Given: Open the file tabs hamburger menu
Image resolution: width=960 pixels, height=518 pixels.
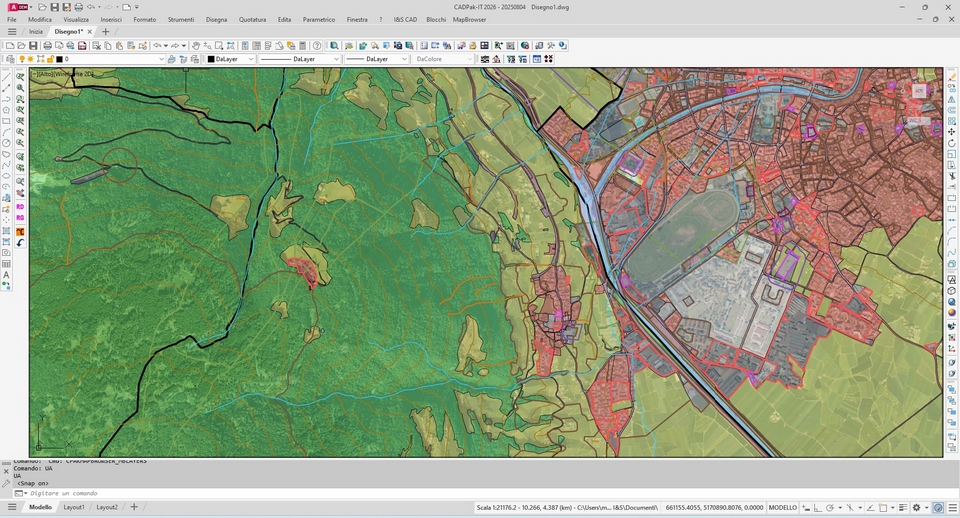Looking at the screenshot, I should [12, 31].
